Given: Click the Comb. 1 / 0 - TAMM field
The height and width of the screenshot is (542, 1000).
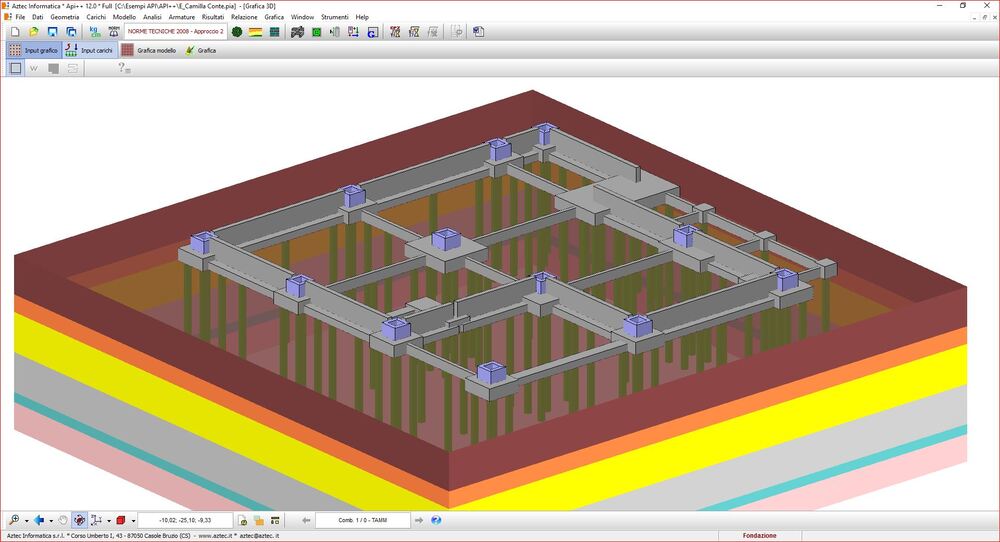Looking at the screenshot, I should click(363, 520).
